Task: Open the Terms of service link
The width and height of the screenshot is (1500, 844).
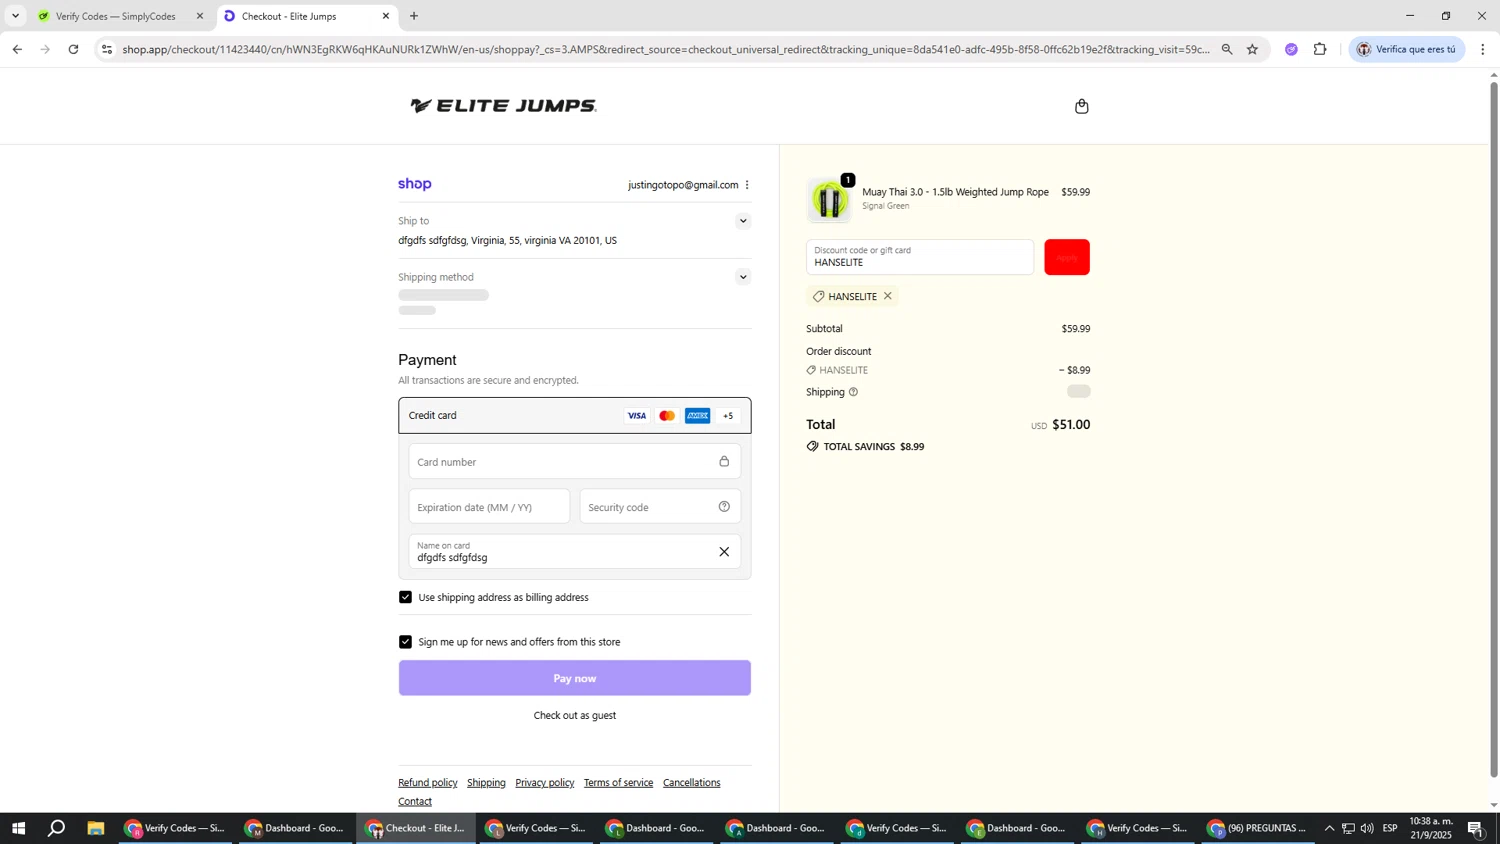Action: click(x=618, y=783)
